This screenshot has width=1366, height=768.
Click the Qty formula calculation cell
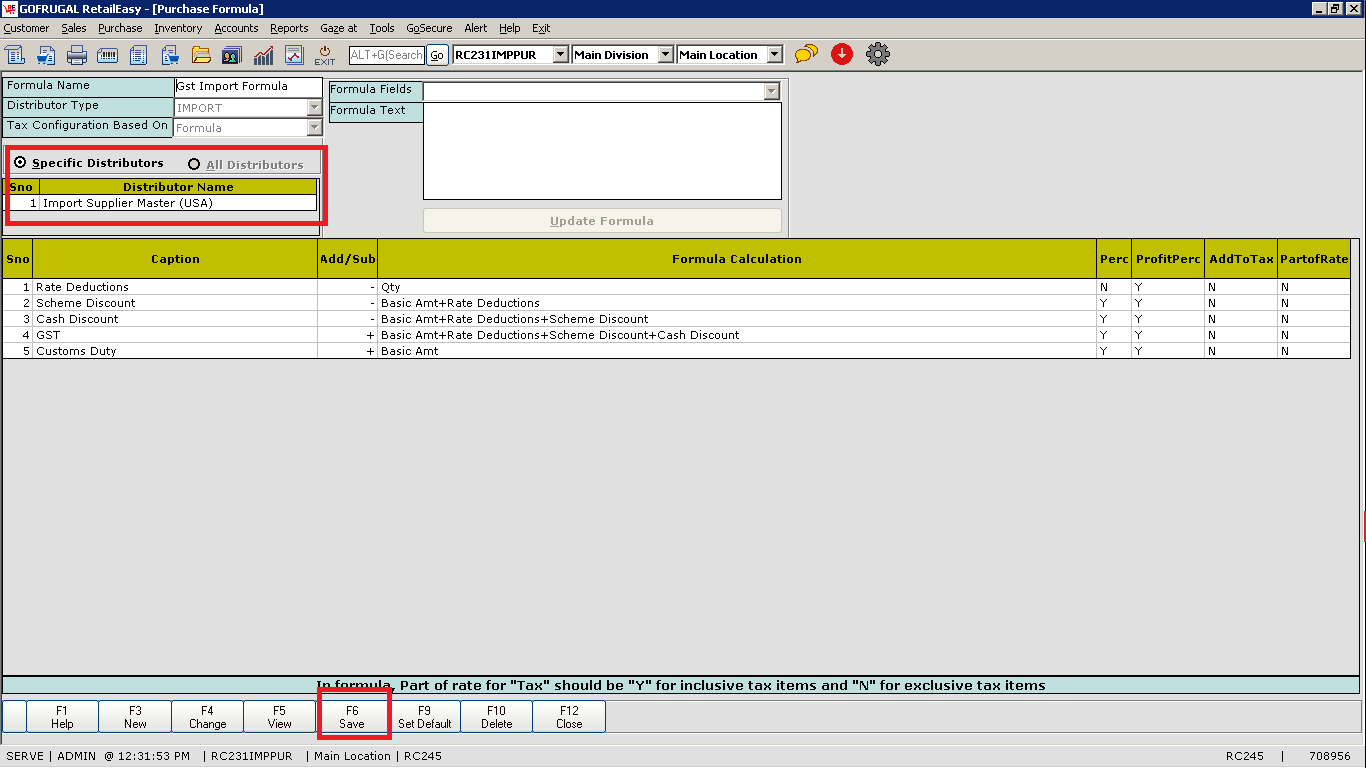pos(737,287)
